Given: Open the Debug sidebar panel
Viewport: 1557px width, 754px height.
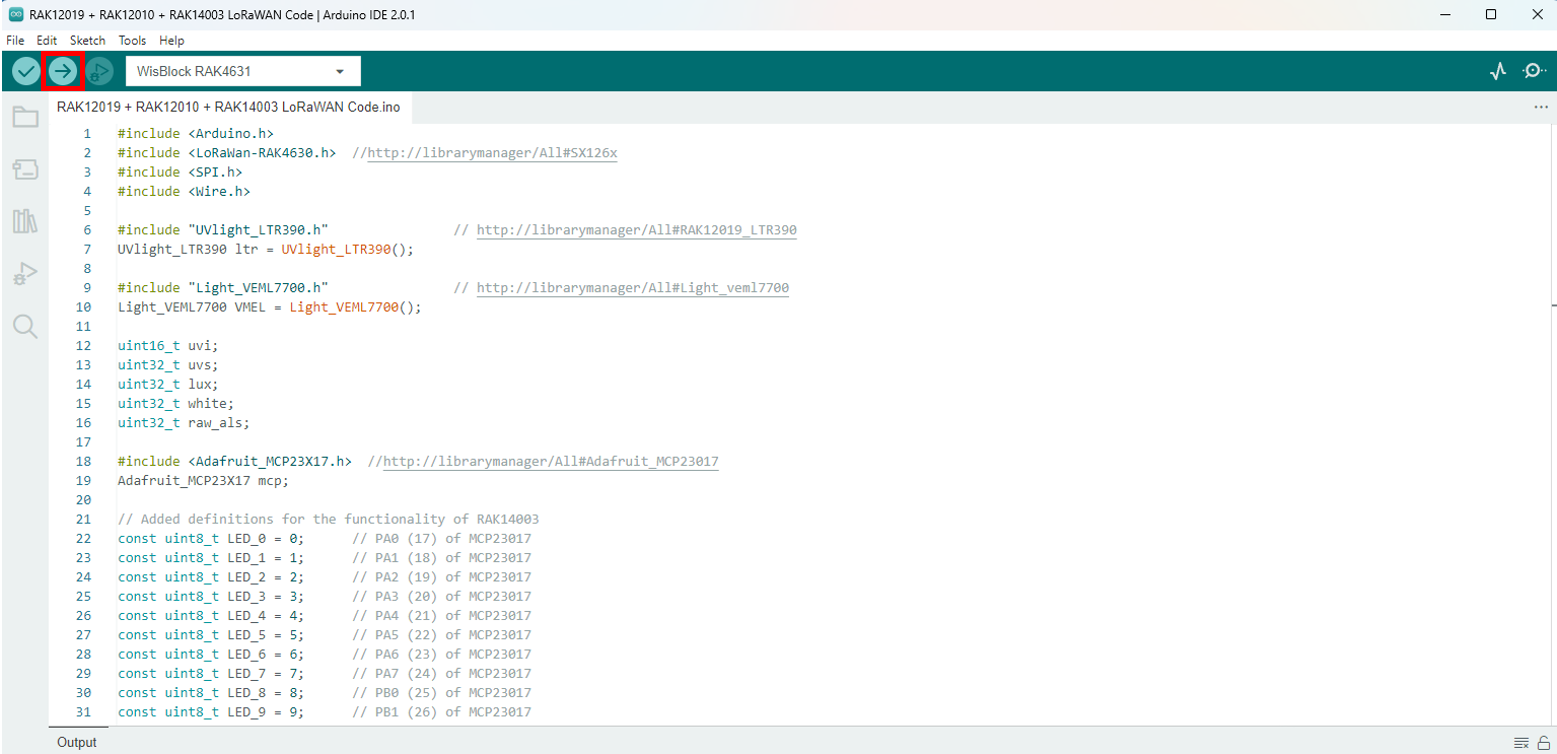Looking at the screenshot, I should [25, 273].
